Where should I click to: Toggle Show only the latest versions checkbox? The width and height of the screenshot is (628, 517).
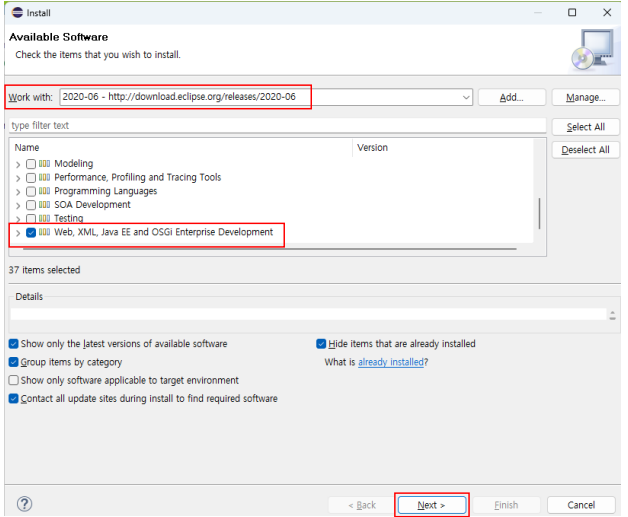tap(14, 344)
